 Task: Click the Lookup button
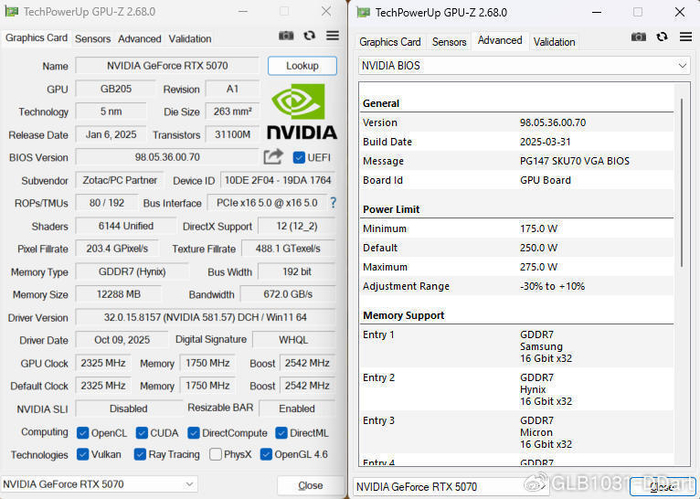302,66
